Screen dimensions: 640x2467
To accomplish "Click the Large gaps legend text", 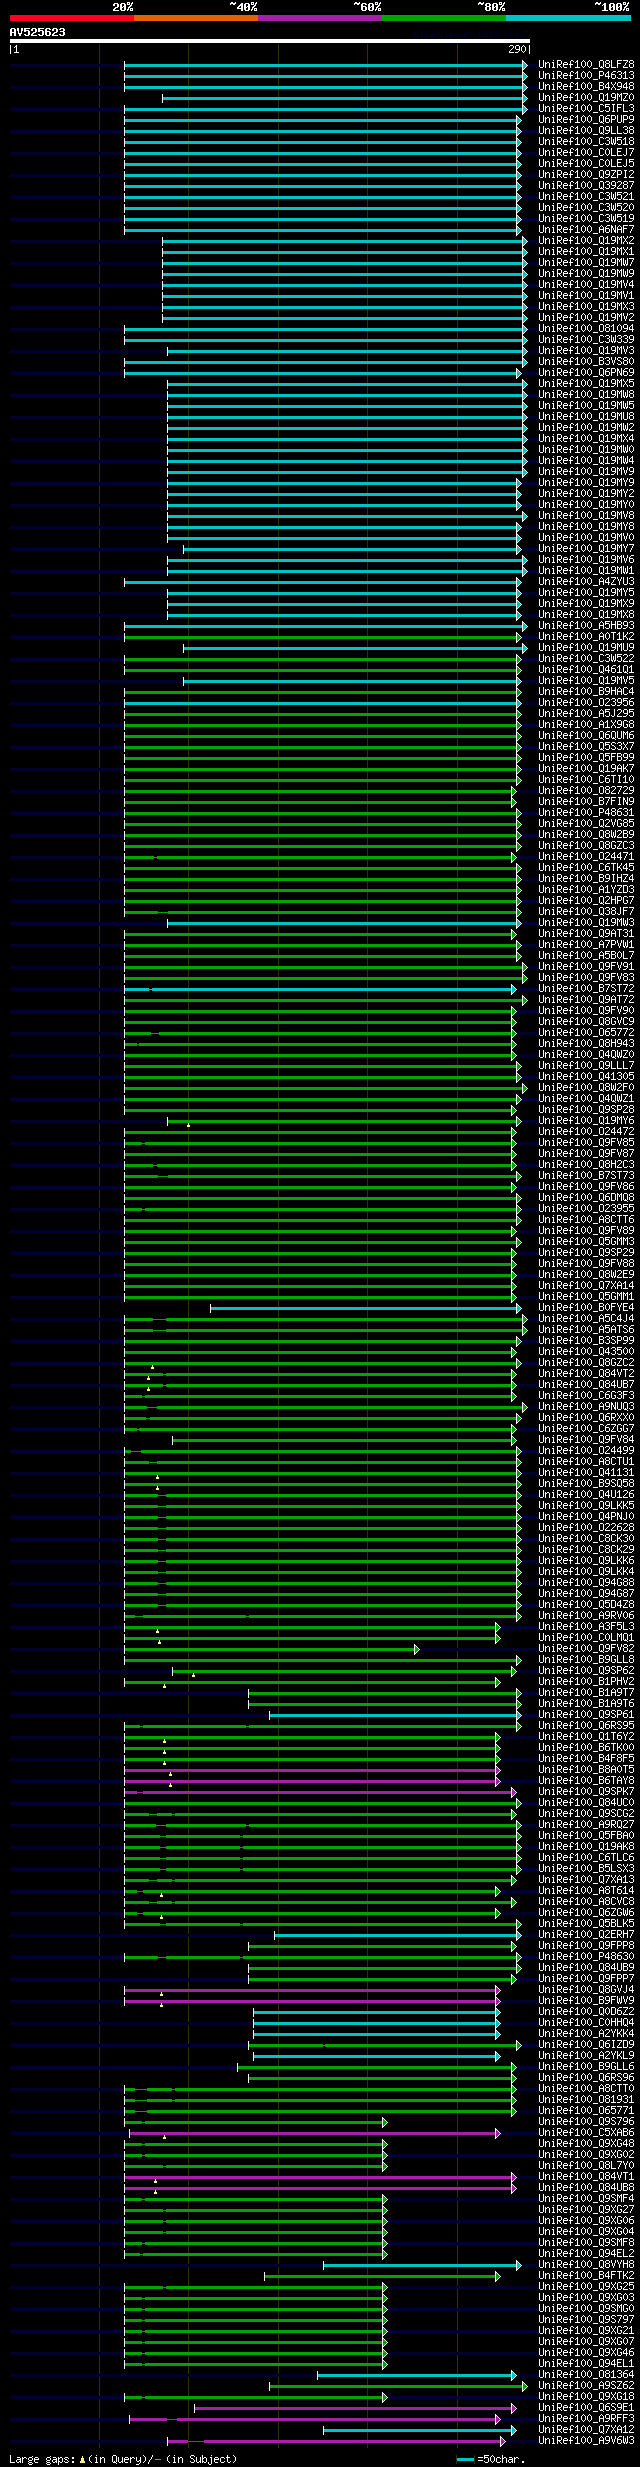I will click(x=123, y=2458).
